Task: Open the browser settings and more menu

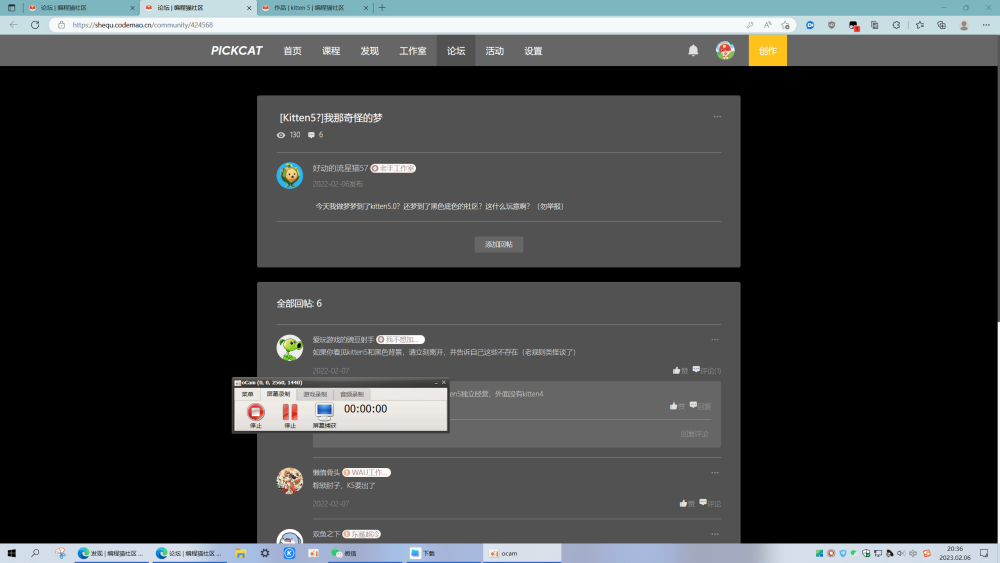Action: click(986, 25)
